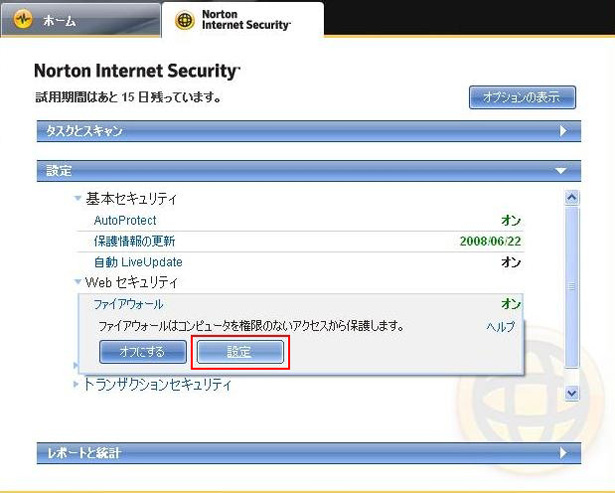Click the 2008/06/22 update date
615x493 pixels.
[490, 241]
